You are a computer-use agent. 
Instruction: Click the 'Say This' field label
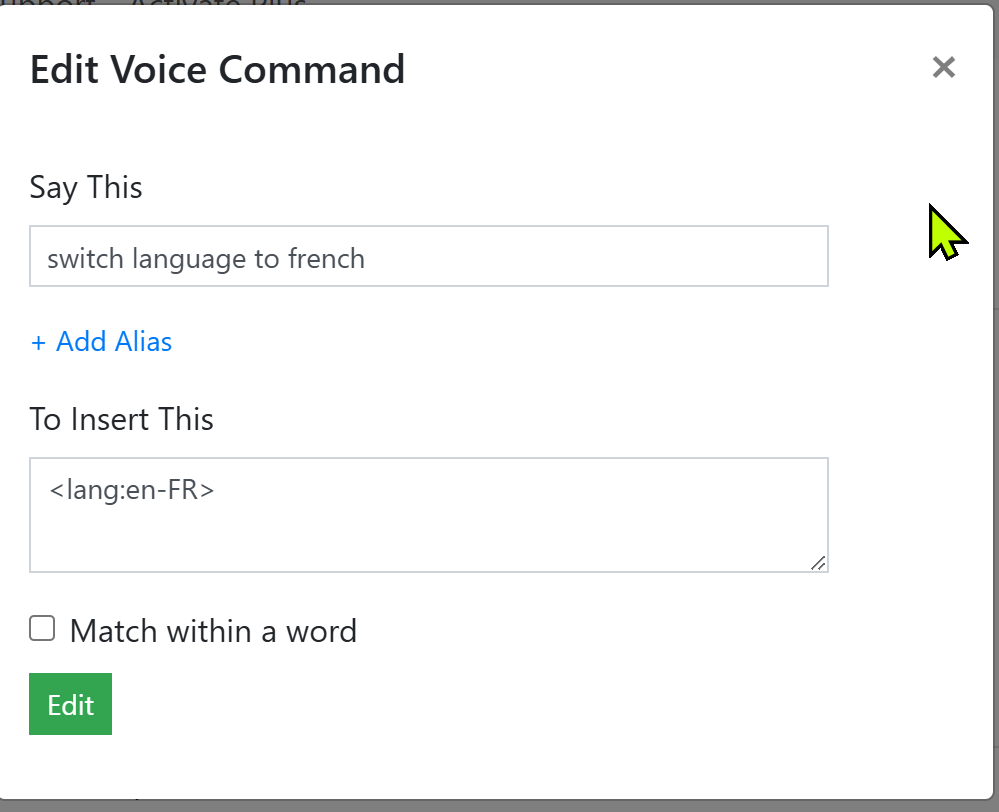[86, 188]
